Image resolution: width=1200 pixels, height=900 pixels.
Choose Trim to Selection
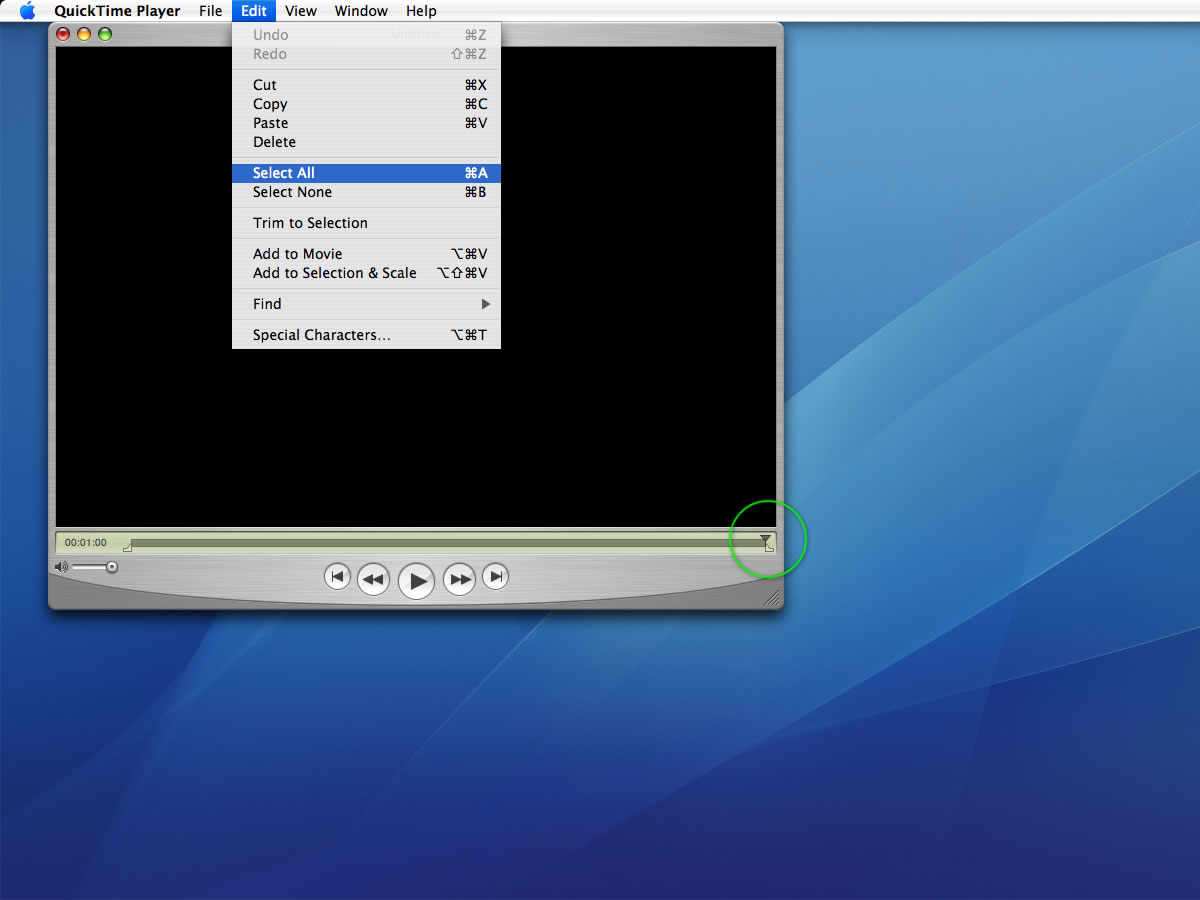pos(366,223)
